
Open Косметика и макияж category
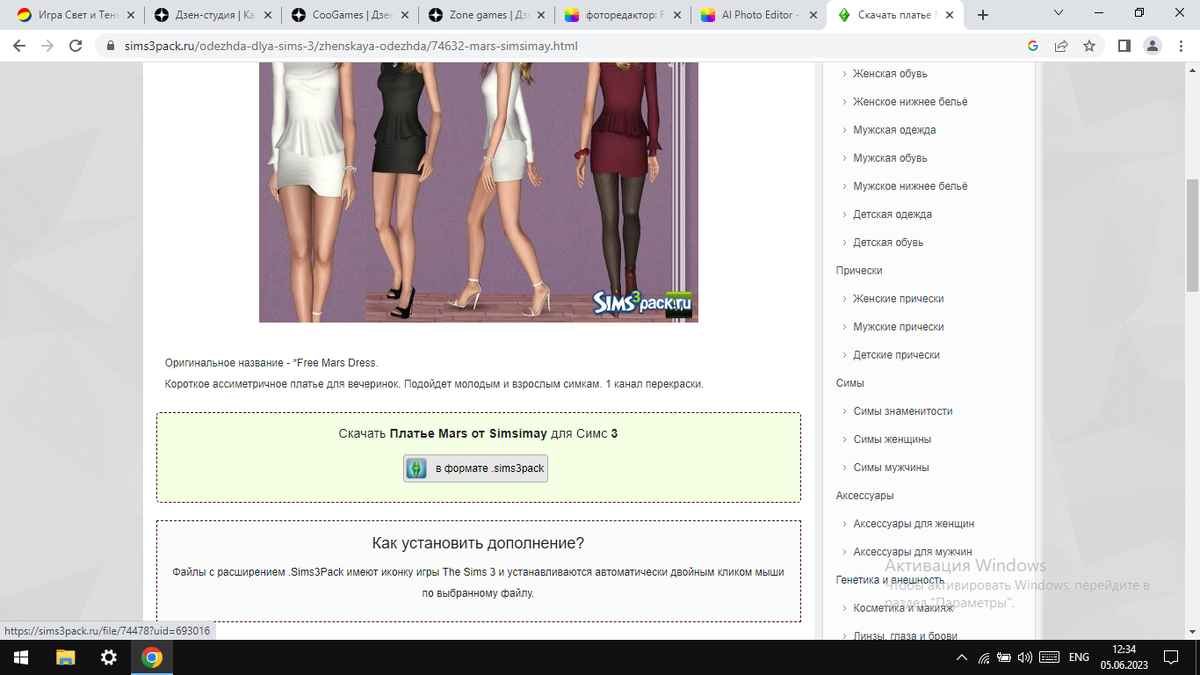click(x=903, y=607)
